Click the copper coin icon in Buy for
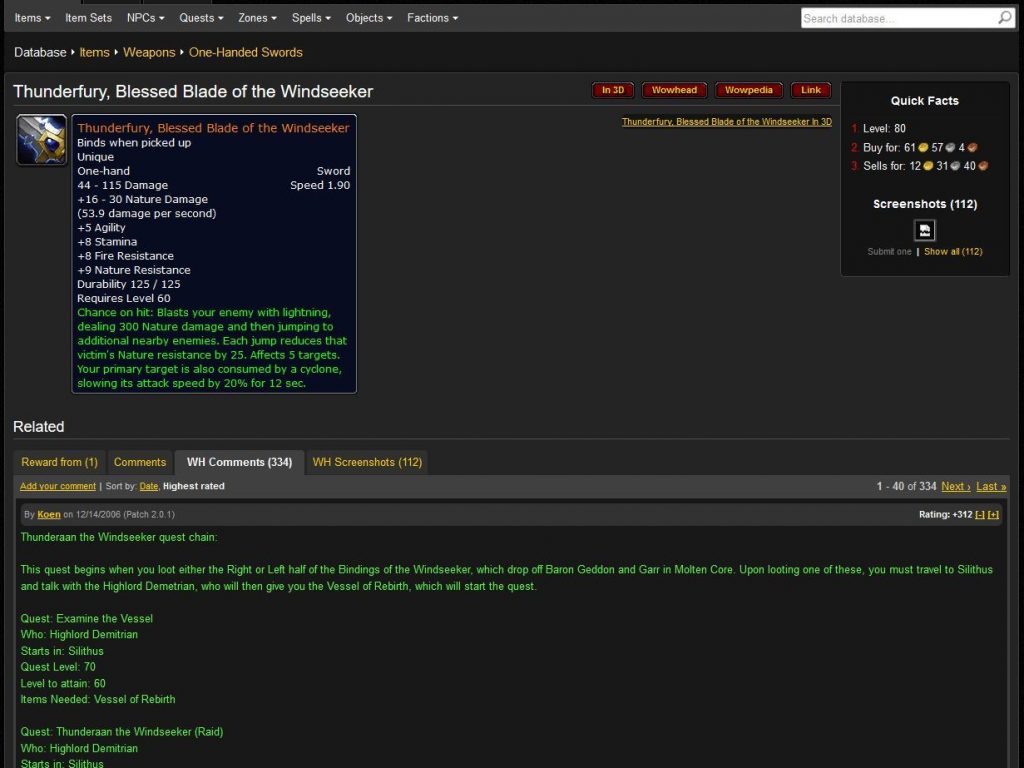The image size is (1024, 768). (x=972, y=148)
